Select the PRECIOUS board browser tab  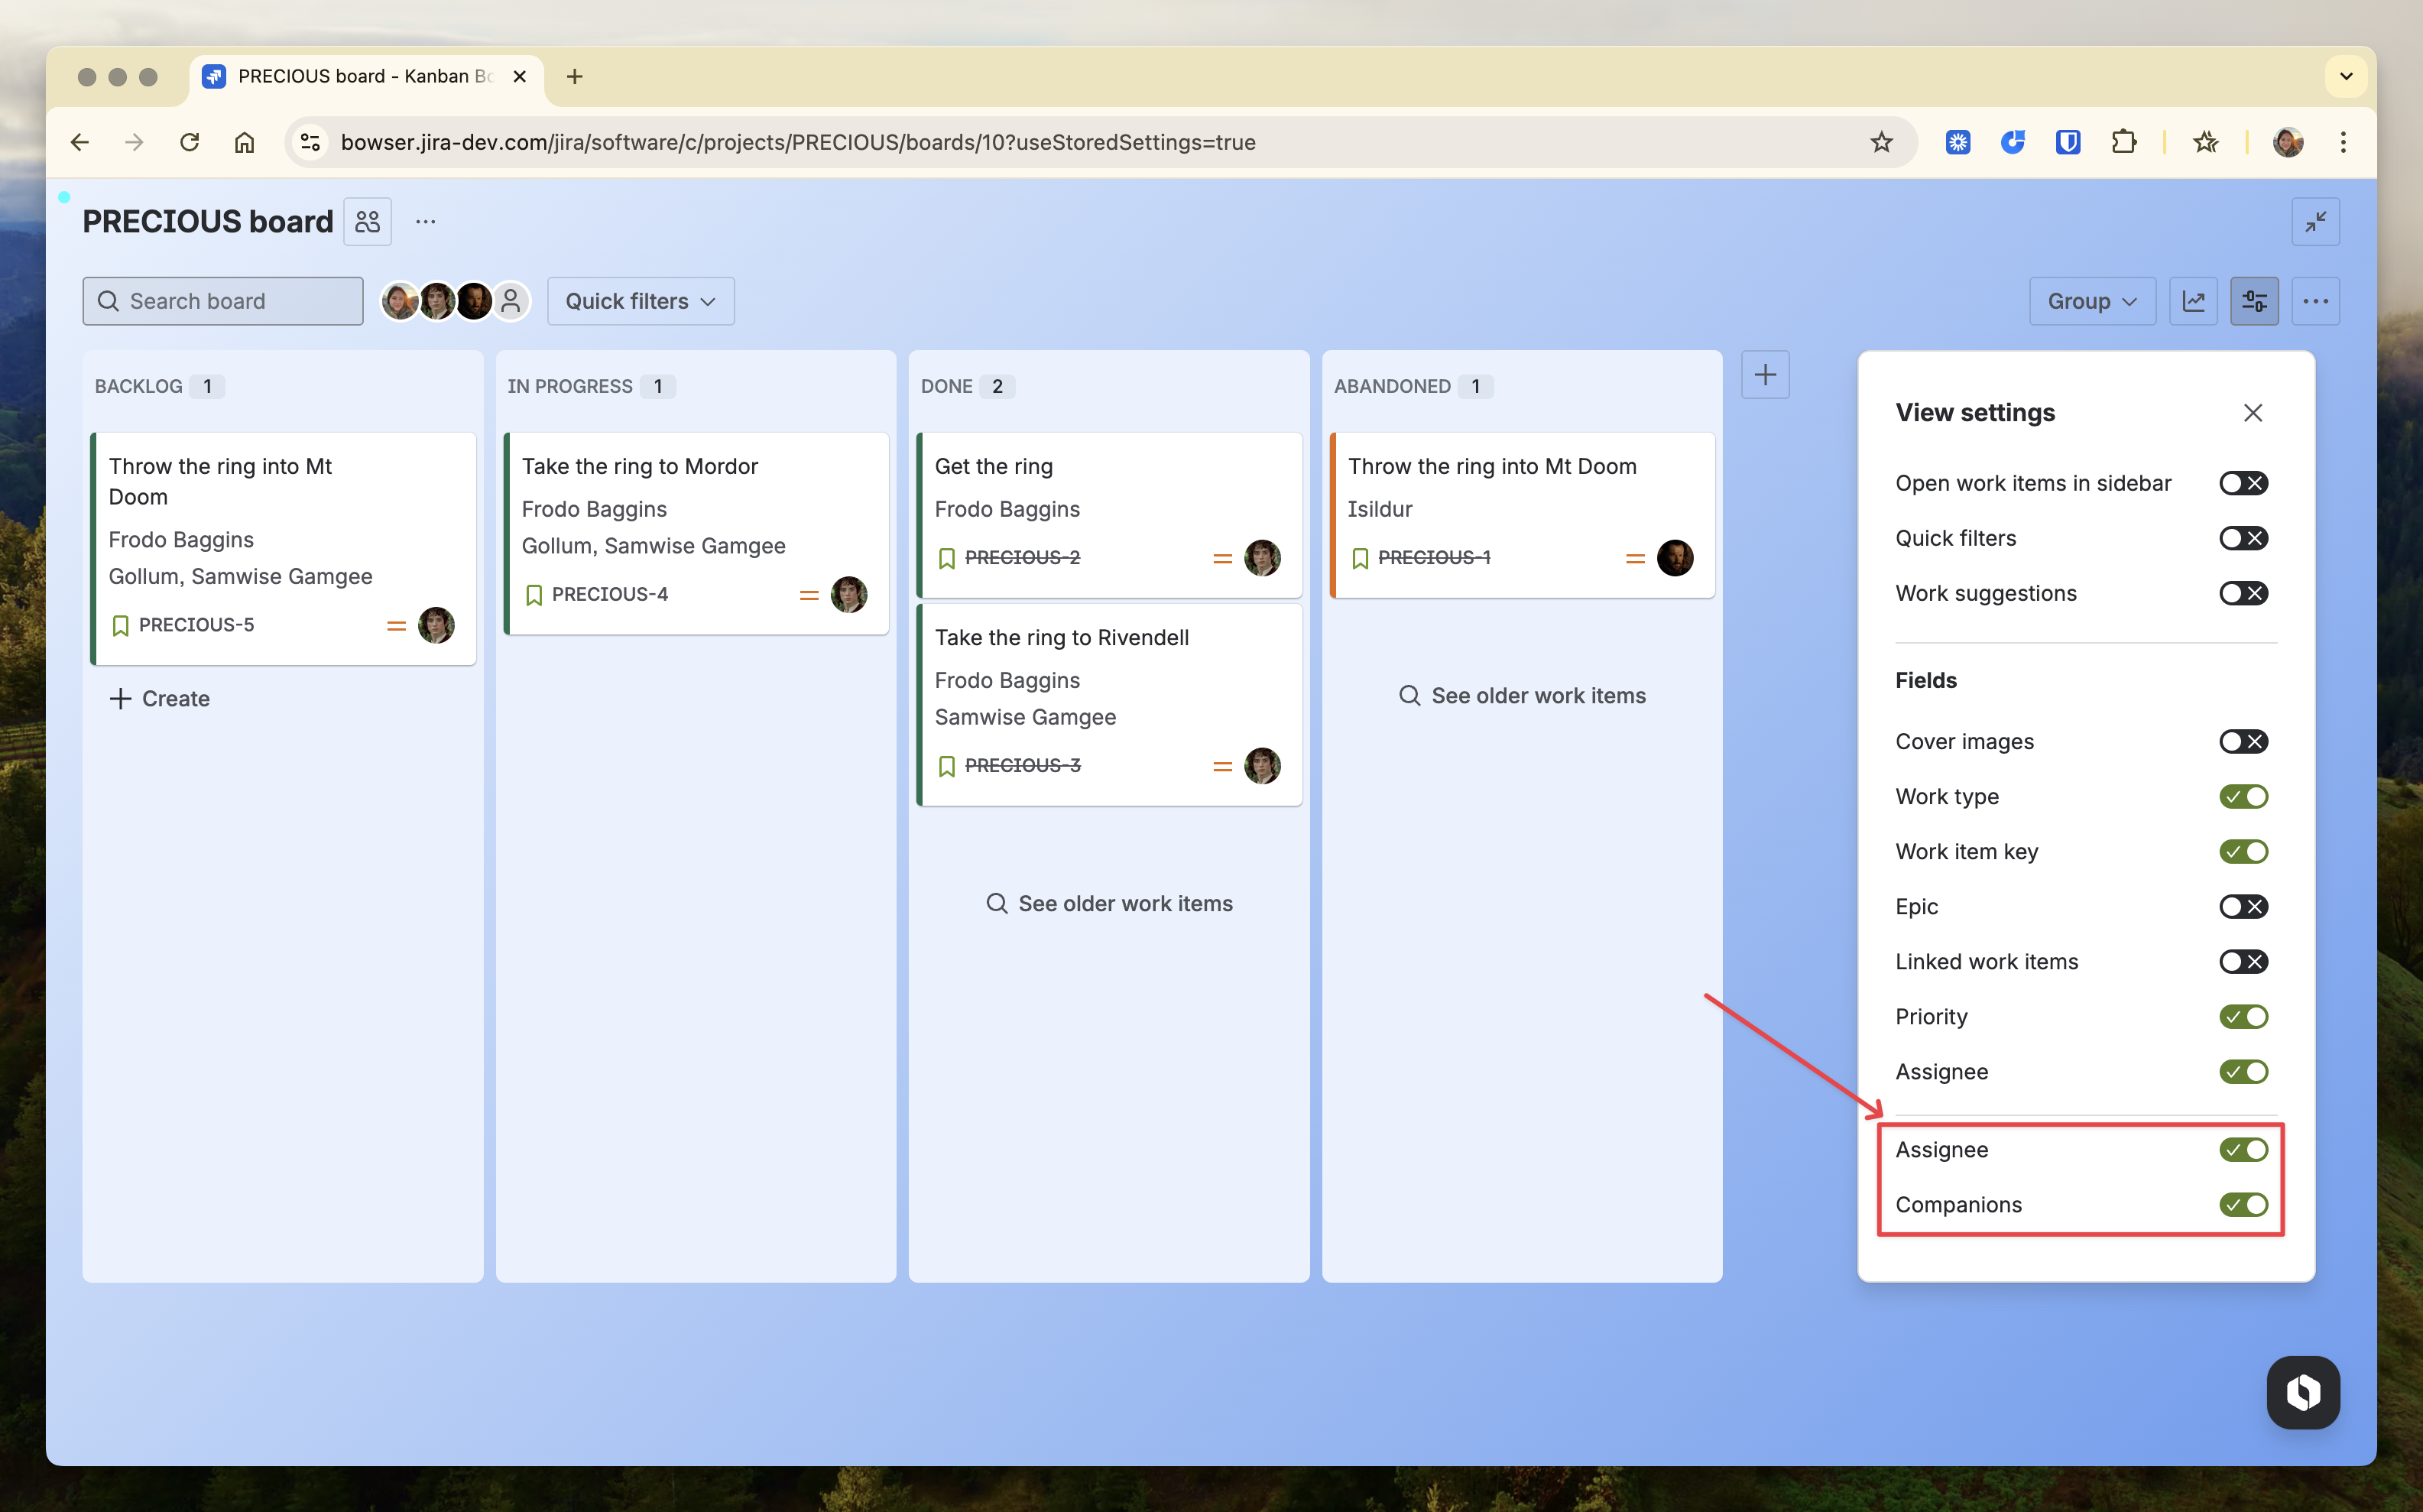coord(366,76)
